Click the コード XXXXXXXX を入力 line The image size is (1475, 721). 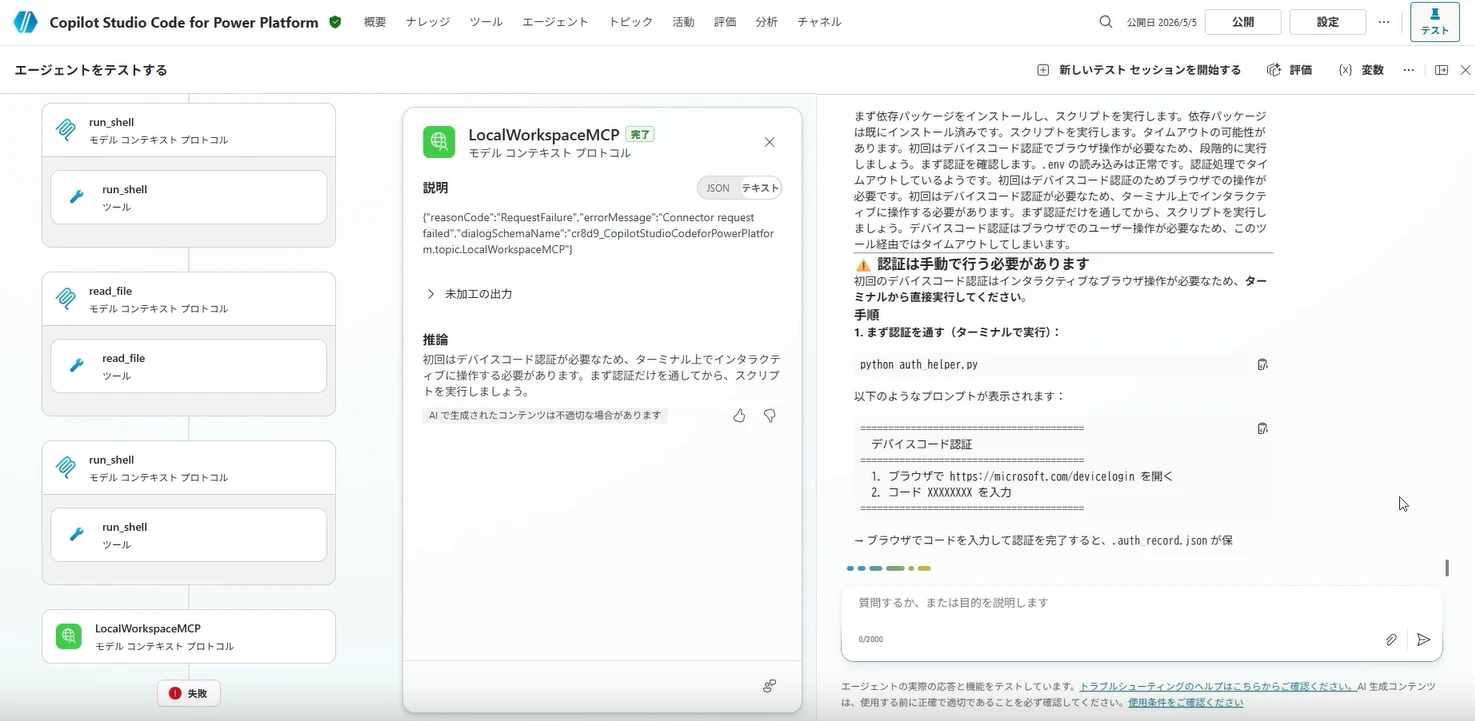[x=942, y=493]
